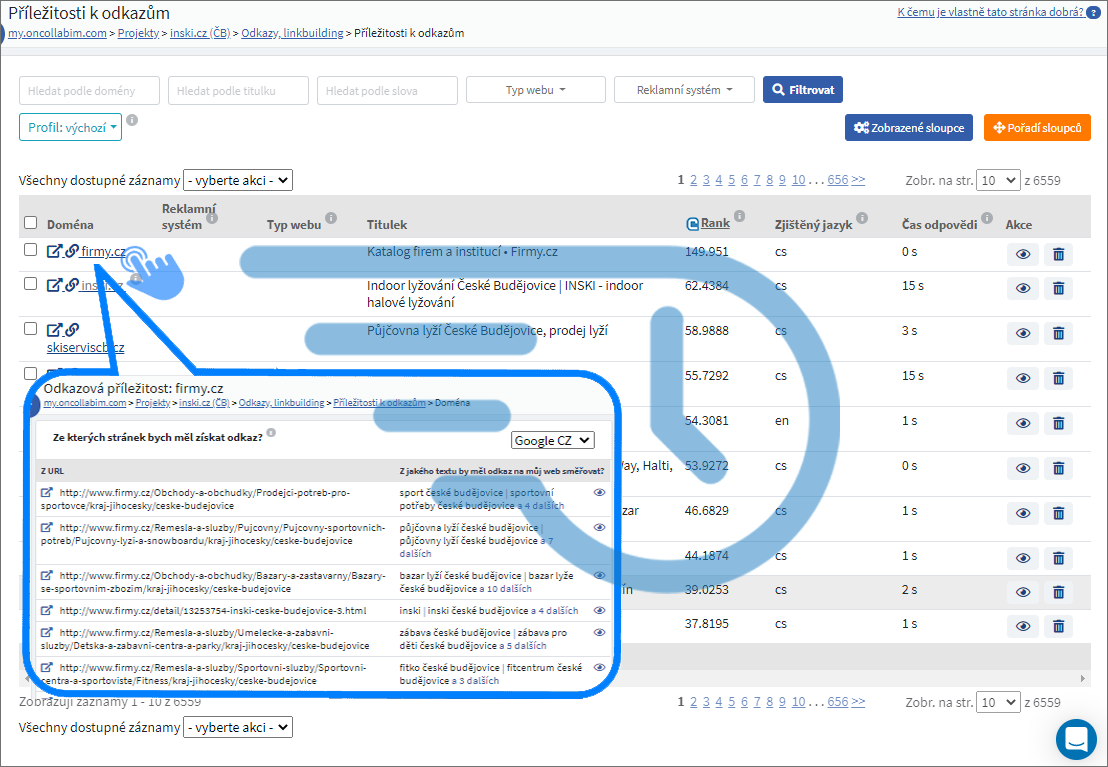Screen dimensions: 1108x767
Task: Delete the rank 44.1874 row
Action: point(1058,558)
